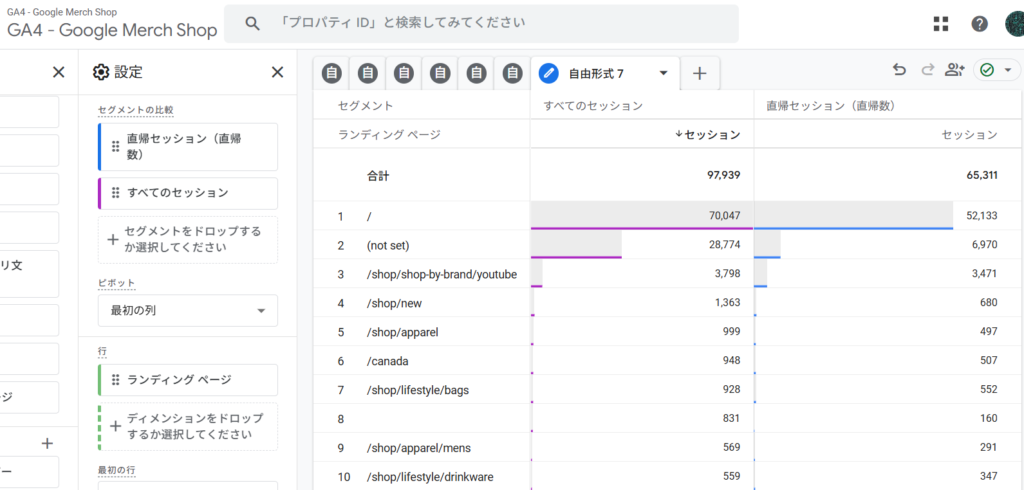Viewport: 1024px width, 490px height.
Task: Click ディメンションをドロップするか選択 add button
Action: point(187,427)
